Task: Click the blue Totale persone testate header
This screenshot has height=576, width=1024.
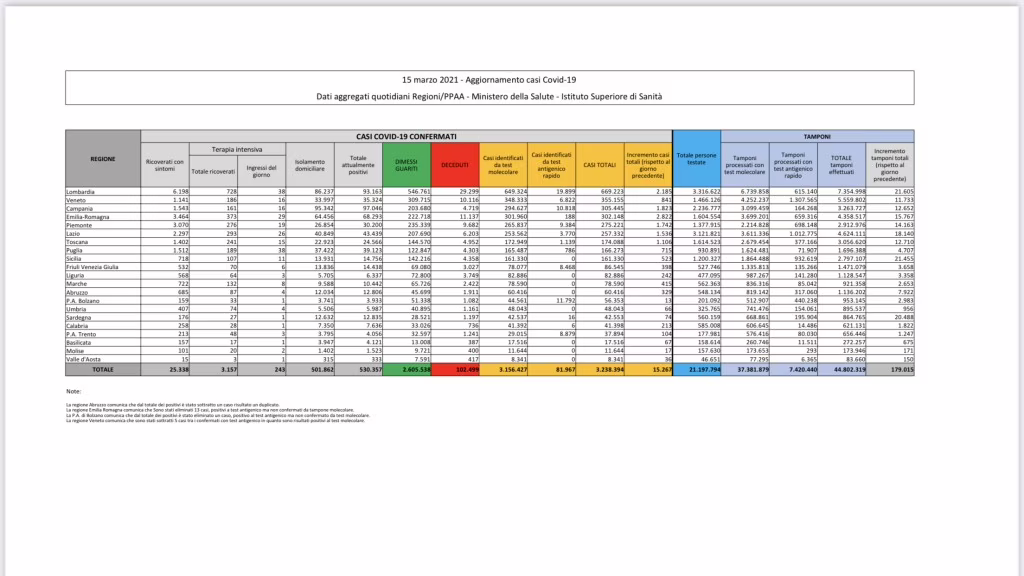Action: (x=696, y=159)
